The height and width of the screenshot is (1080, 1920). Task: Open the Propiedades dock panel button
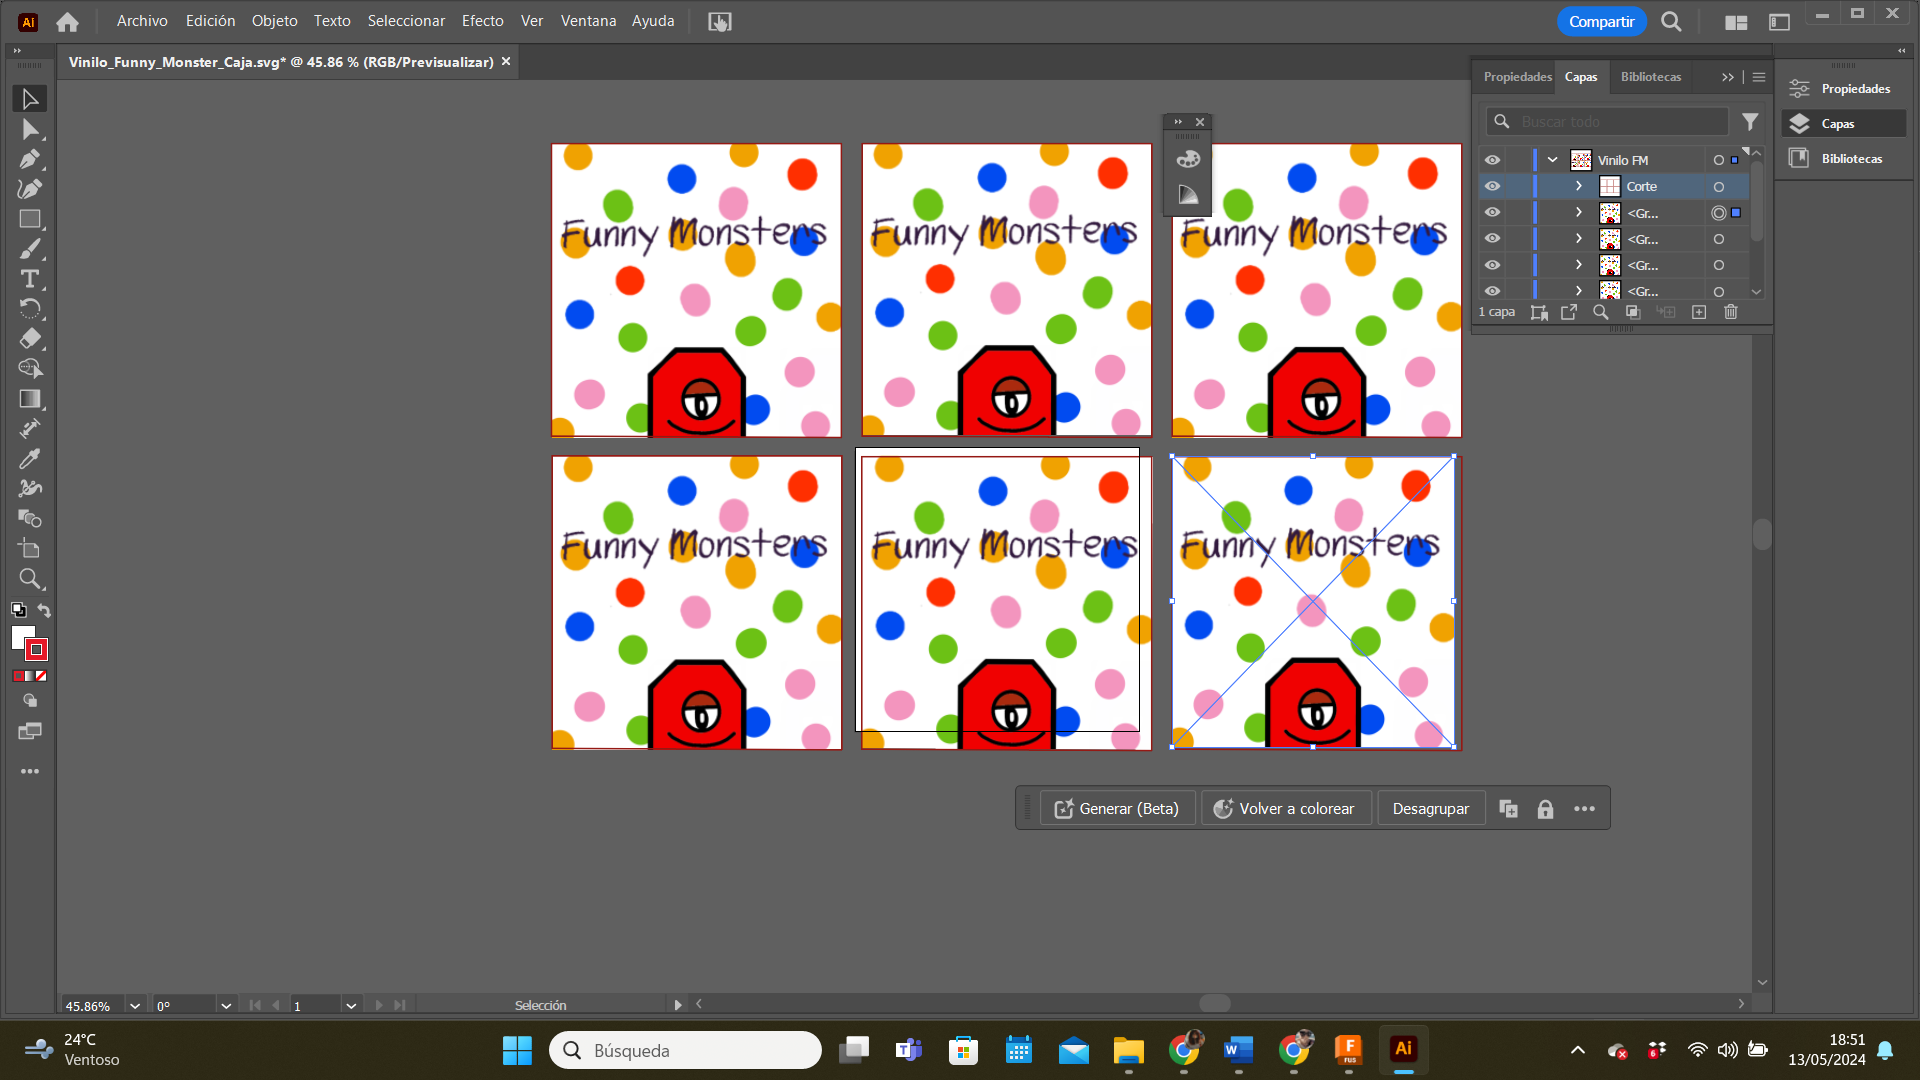pyautogui.click(x=1841, y=89)
